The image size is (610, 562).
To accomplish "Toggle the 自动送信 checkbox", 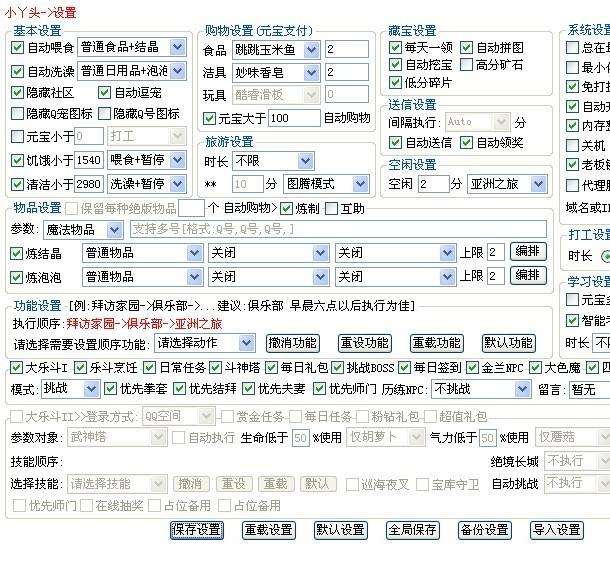I will click(395, 143).
